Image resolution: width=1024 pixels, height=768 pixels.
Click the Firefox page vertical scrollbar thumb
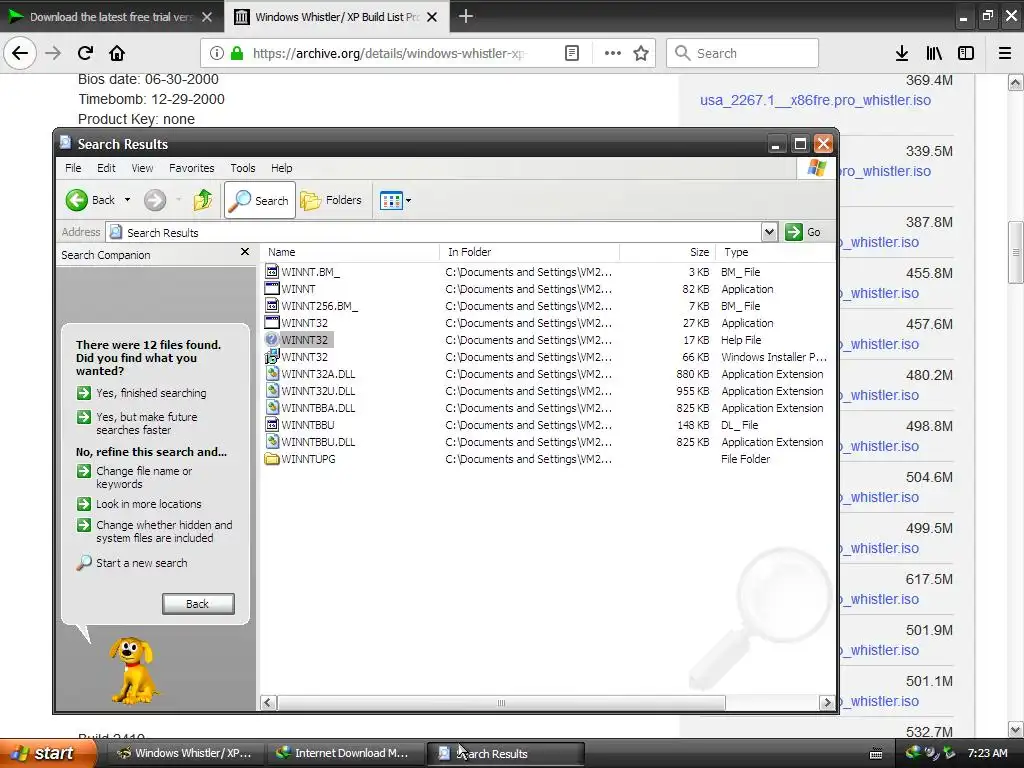point(1015,253)
